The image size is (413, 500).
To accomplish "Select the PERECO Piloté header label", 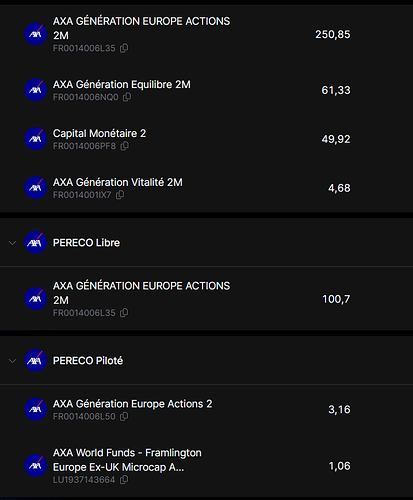I will 88,361.
